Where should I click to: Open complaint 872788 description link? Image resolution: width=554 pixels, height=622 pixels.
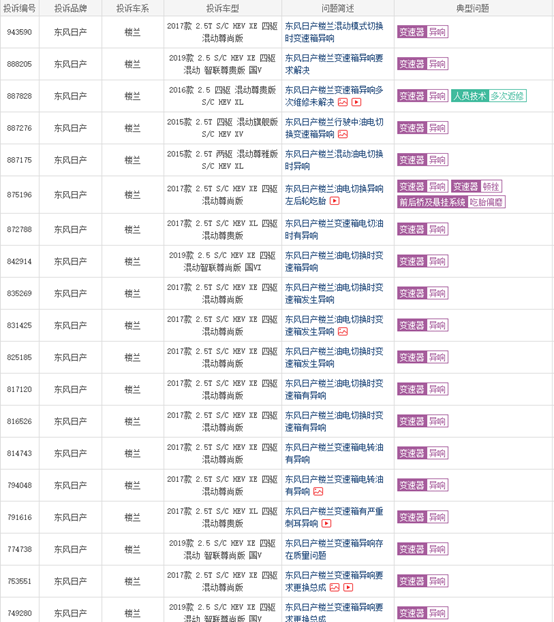tap(334, 229)
